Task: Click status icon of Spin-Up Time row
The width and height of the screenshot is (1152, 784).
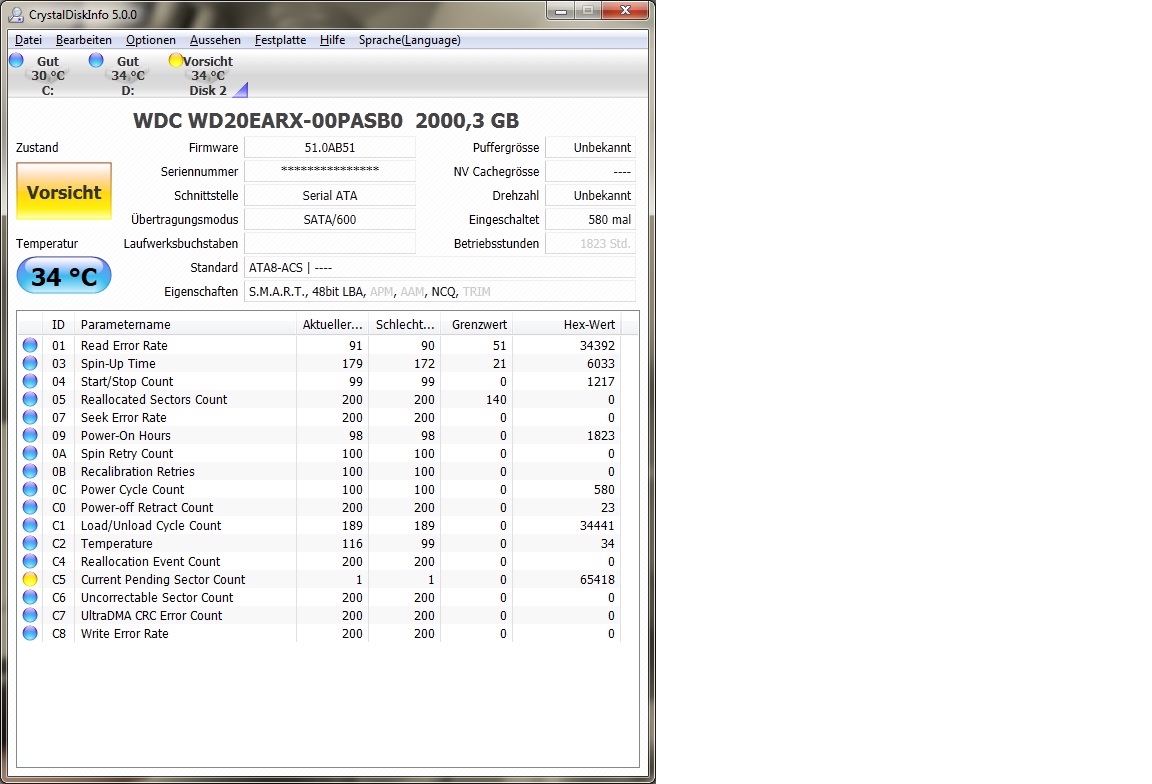Action: click(x=30, y=363)
